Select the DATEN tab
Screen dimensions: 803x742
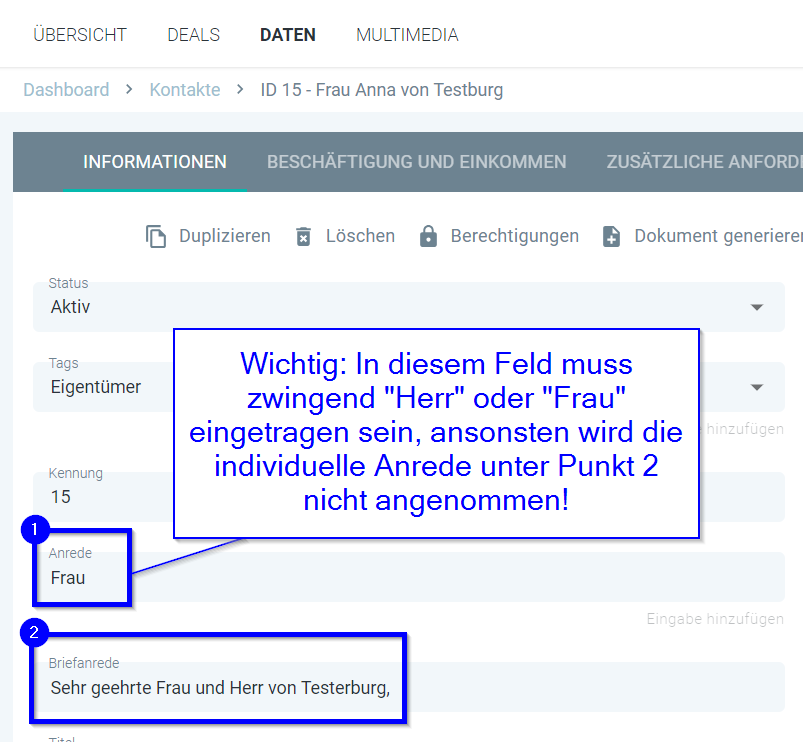pyautogui.click(x=287, y=35)
